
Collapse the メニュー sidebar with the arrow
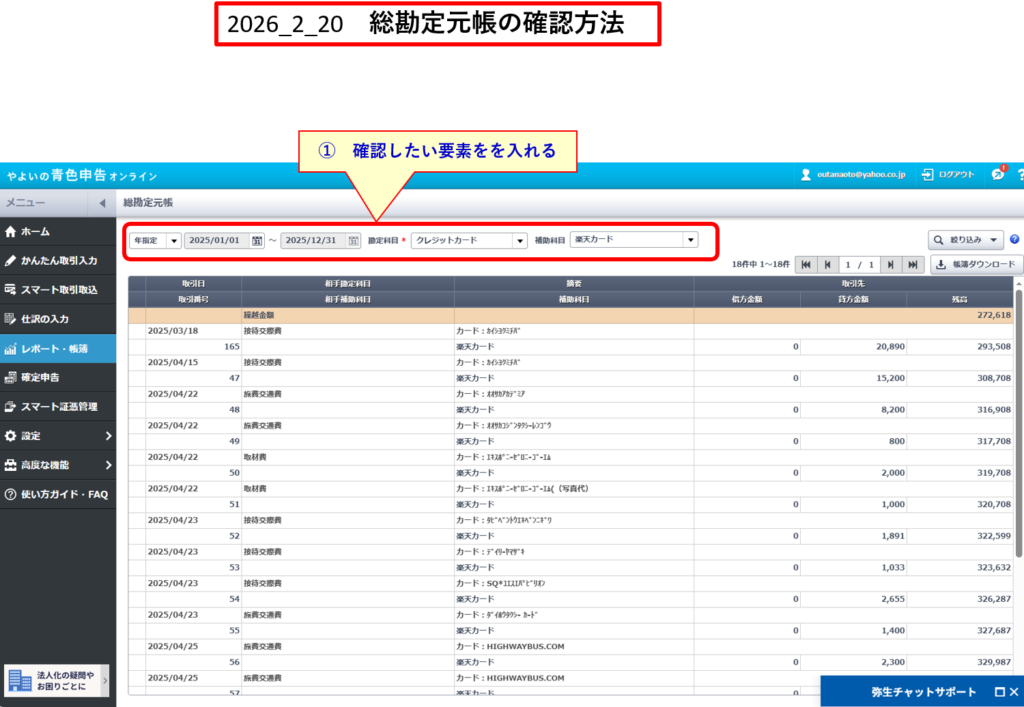click(x=102, y=203)
